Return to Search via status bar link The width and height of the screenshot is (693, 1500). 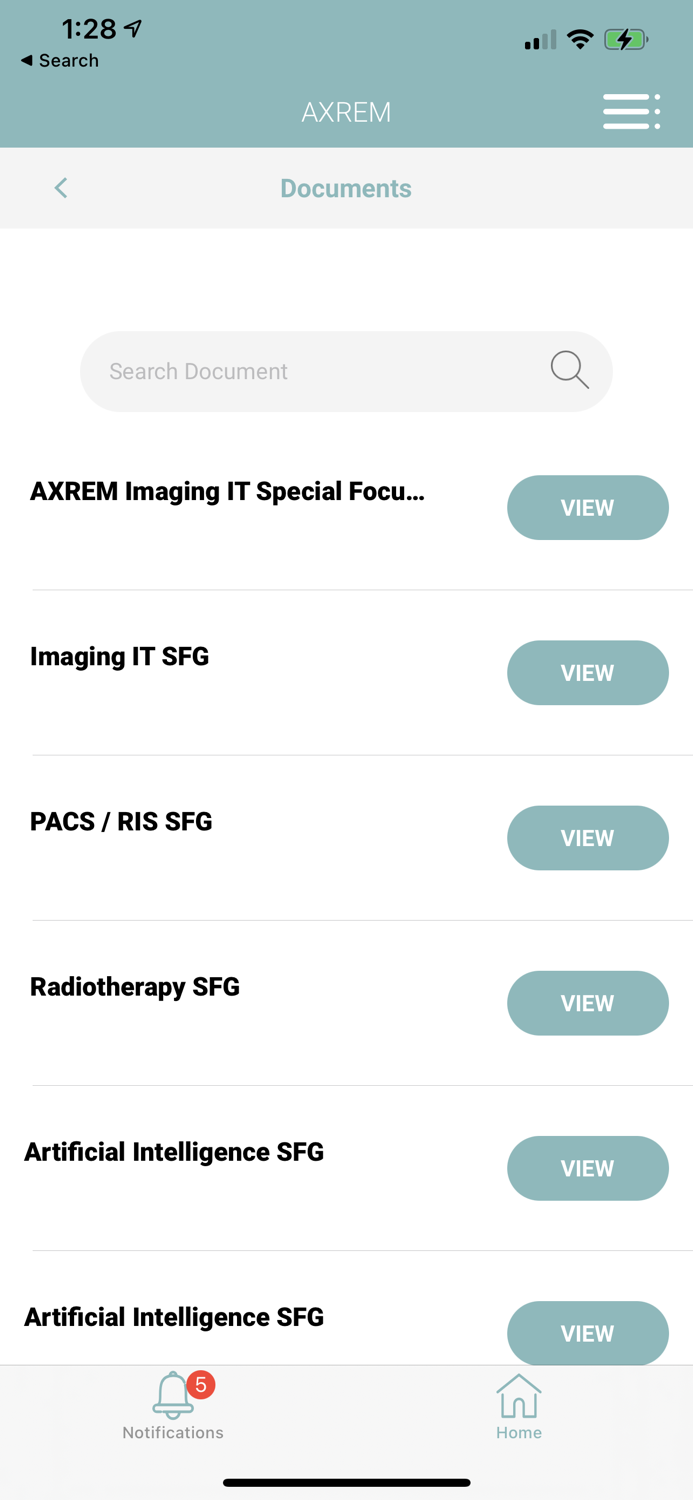tap(60, 61)
